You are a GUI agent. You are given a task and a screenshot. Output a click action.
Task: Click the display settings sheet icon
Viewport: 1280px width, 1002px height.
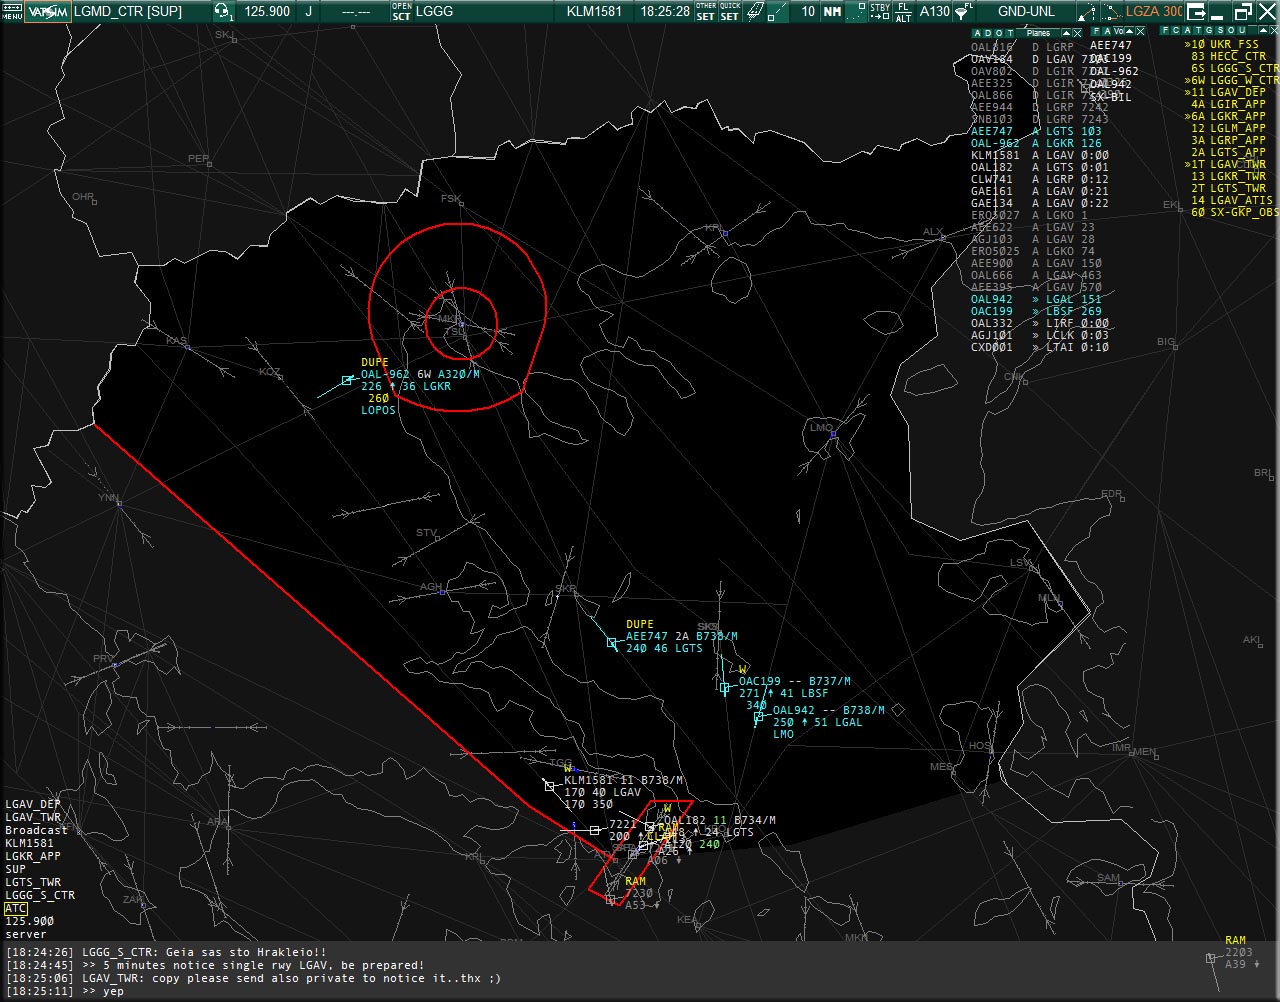tap(756, 12)
